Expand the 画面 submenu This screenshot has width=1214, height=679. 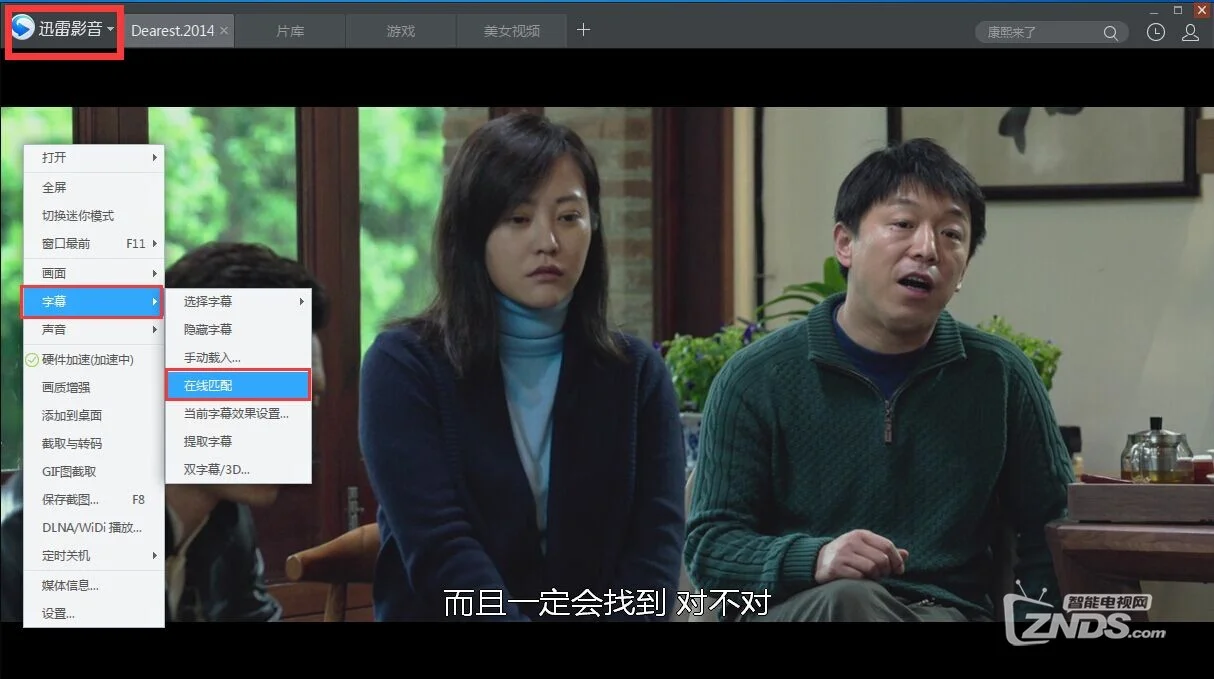click(x=94, y=273)
